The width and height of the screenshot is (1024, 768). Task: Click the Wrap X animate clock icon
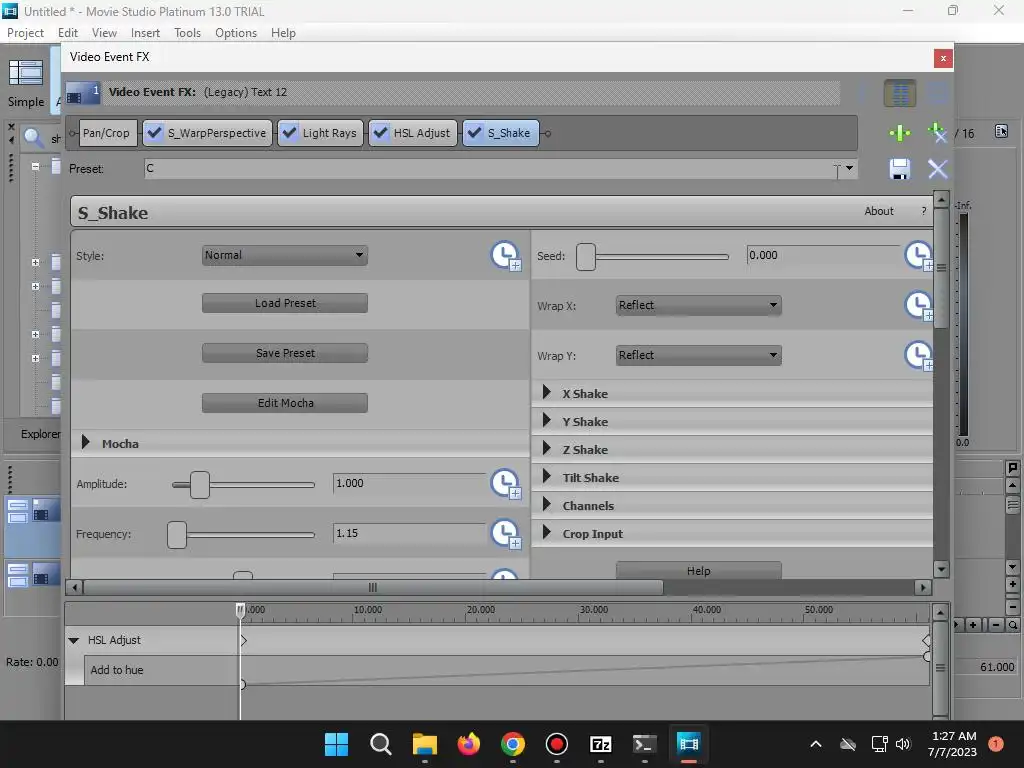point(918,305)
